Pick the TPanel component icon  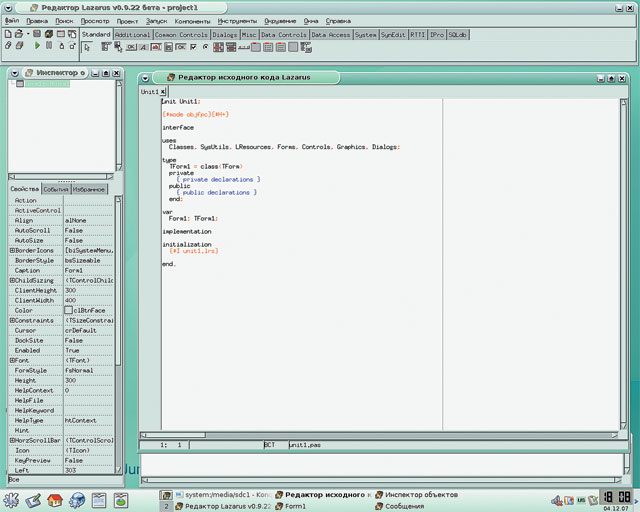(x=293, y=47)
